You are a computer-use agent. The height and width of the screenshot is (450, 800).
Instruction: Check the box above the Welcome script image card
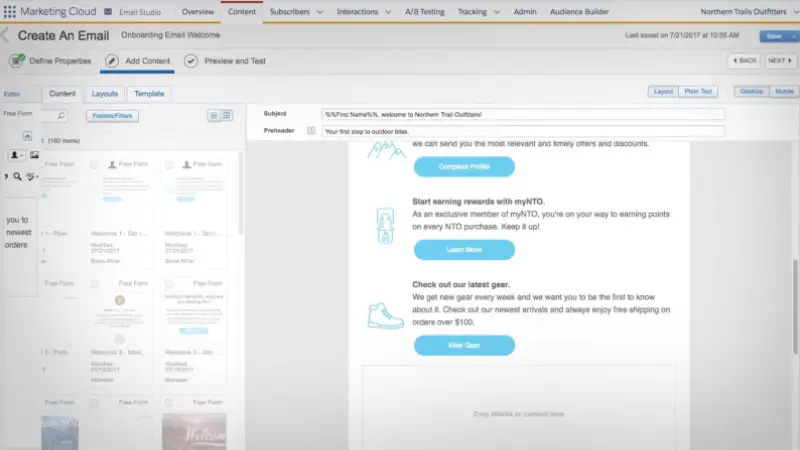click(x=169, y=403)
